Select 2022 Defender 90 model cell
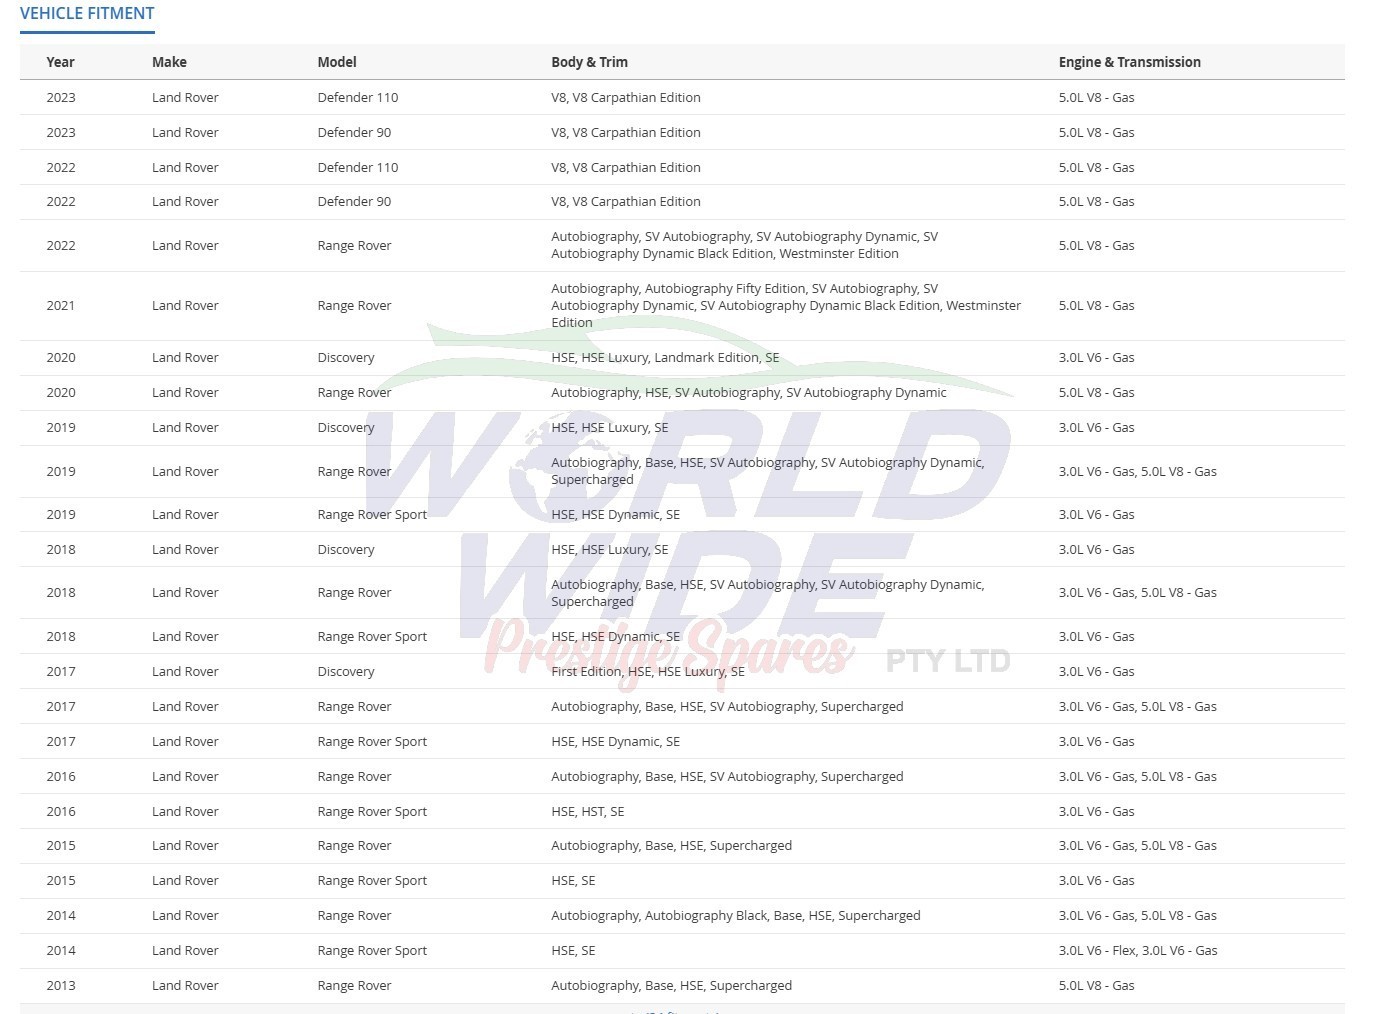 (354, 202)
